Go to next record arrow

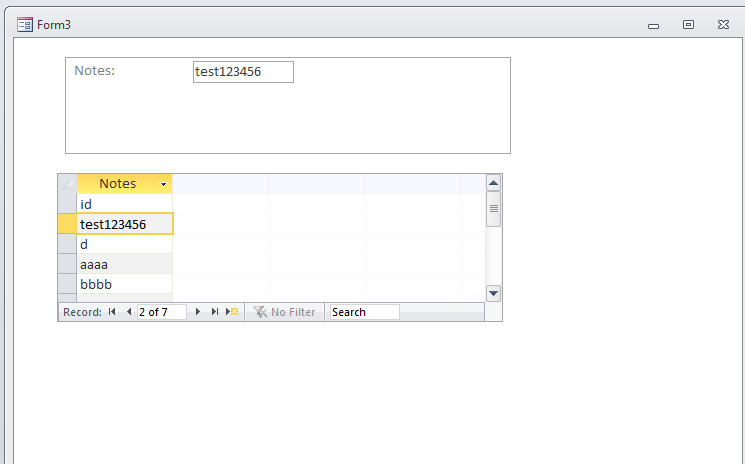tap(198, 312)
